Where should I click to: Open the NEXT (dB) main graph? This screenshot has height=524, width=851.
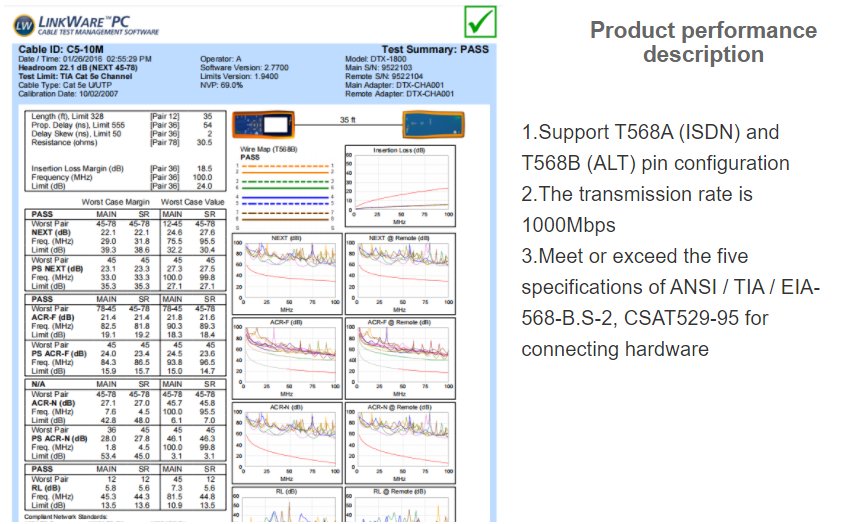(287, 274)
